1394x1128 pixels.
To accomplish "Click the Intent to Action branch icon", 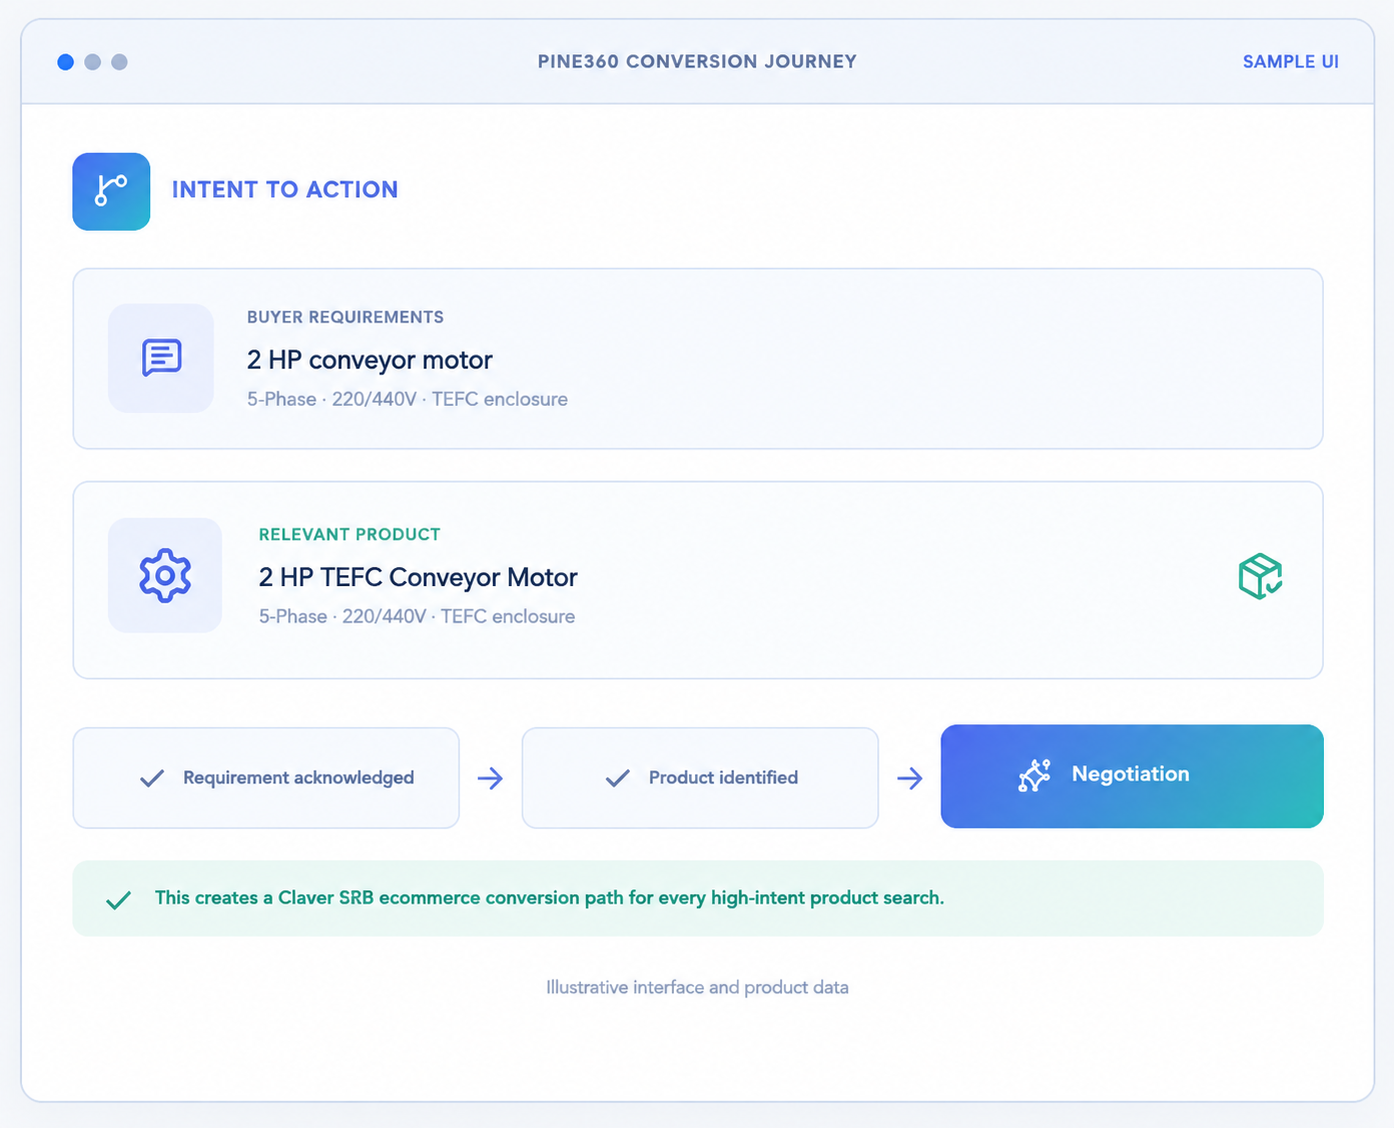I will tap(111, 191).
